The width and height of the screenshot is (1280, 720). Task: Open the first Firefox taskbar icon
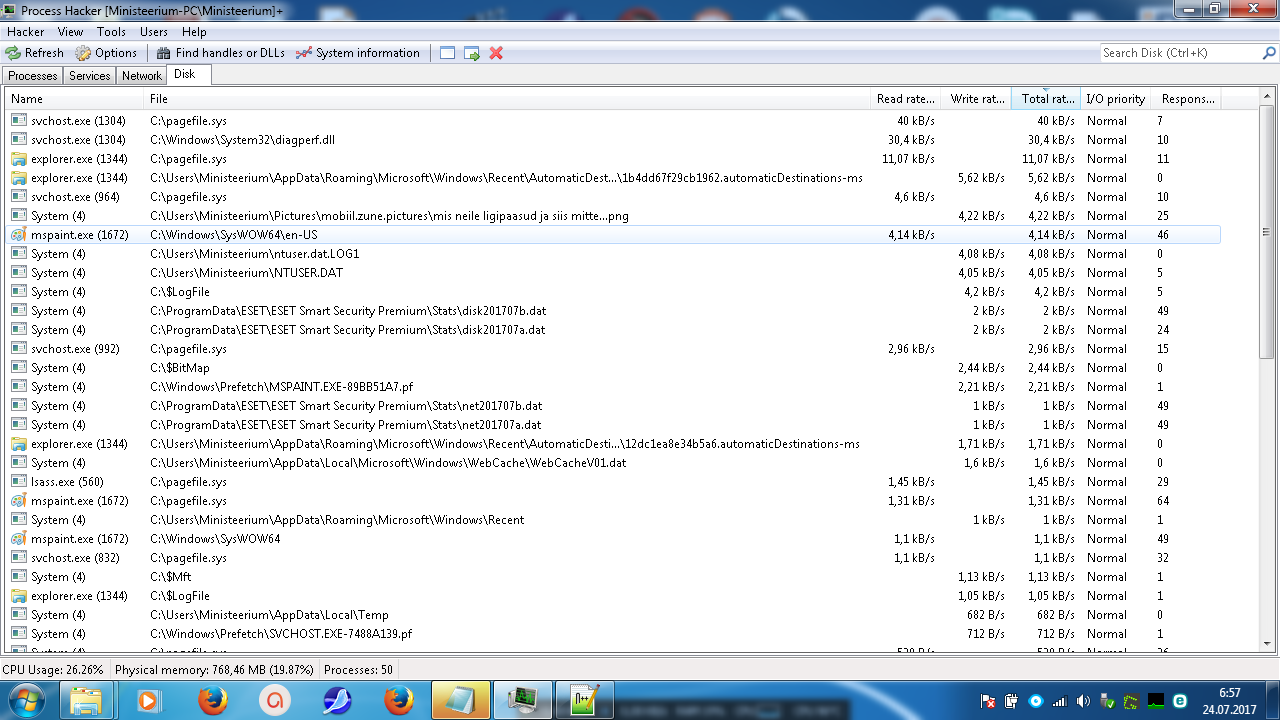(x=212, y=700)
